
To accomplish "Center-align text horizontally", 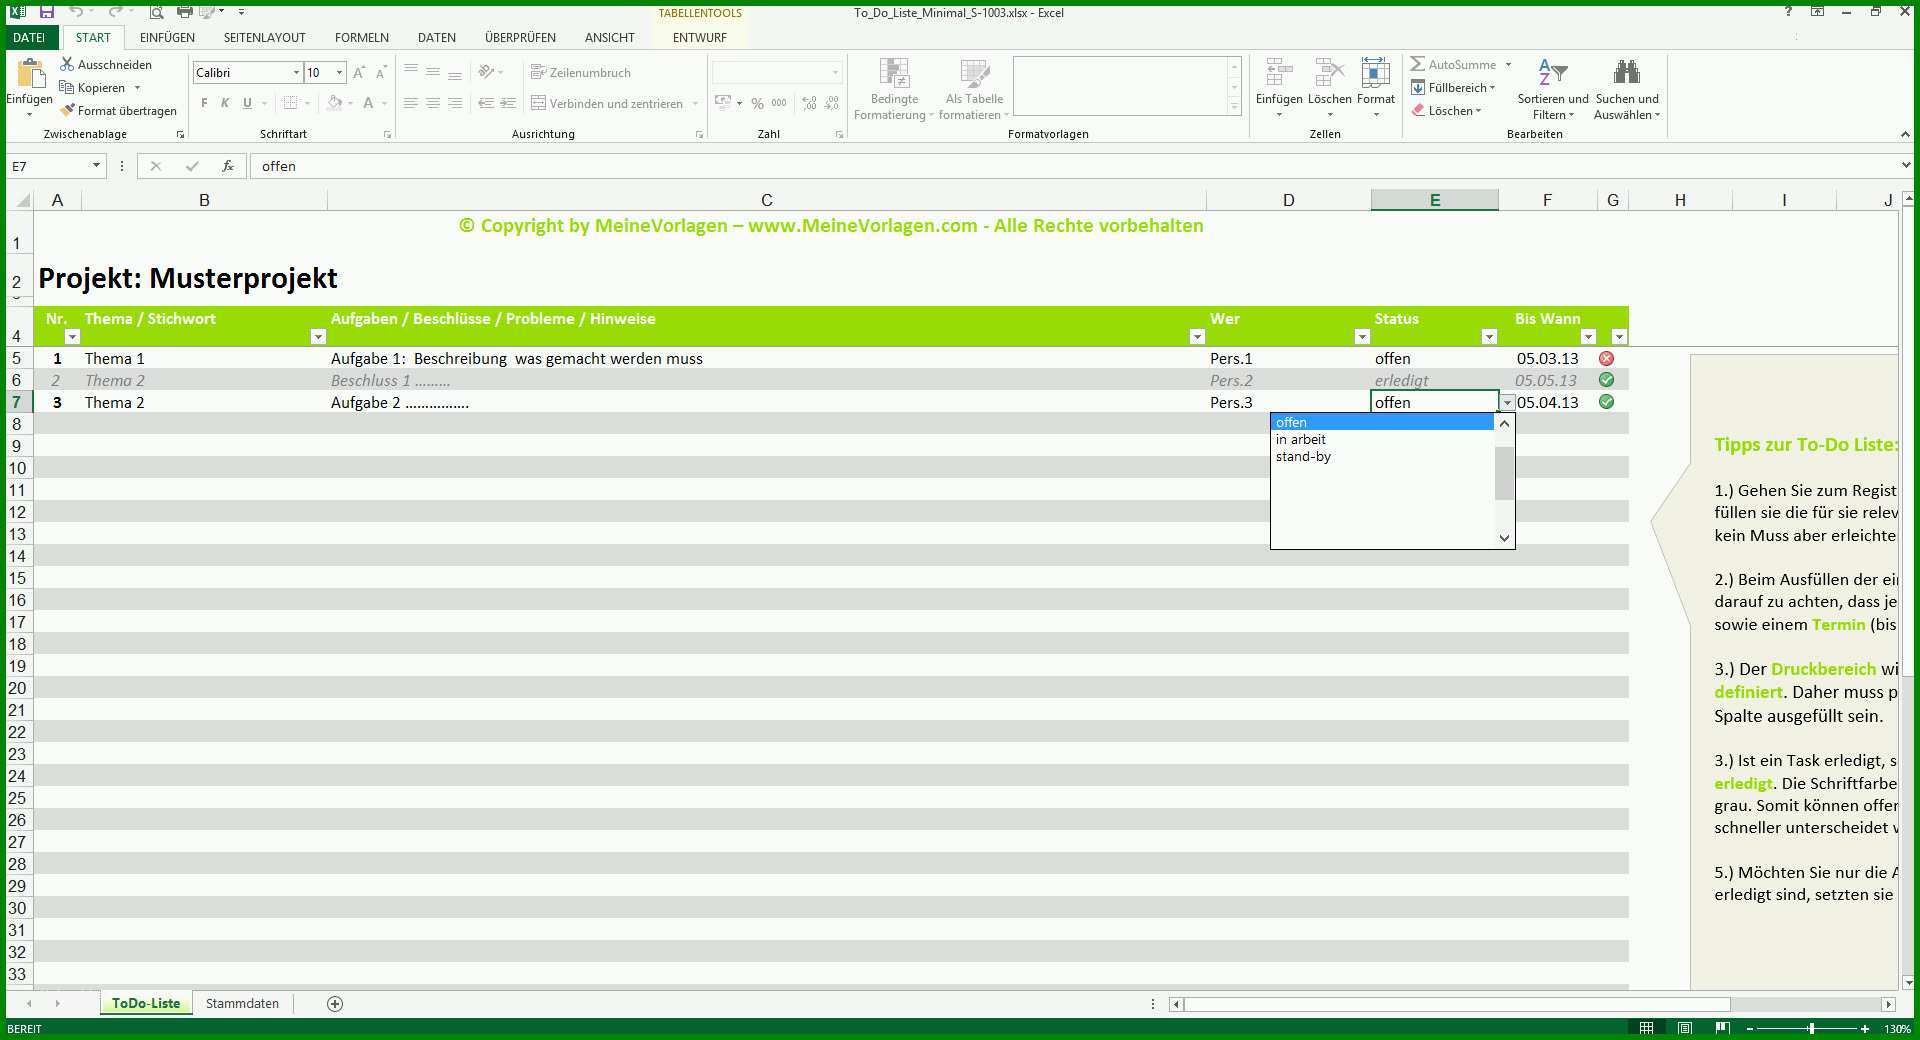I will (x=433, y=103).
